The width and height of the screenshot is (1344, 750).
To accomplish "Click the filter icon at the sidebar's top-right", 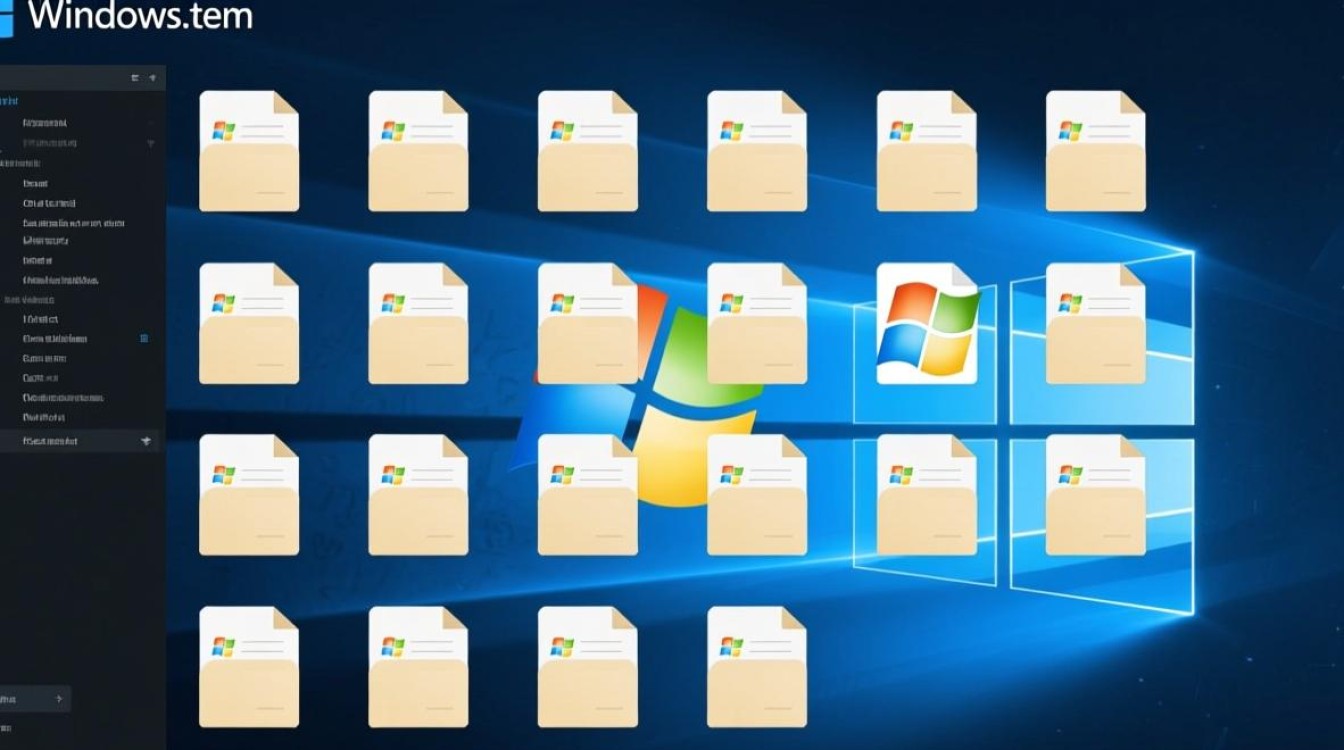I will pos(152,77).
